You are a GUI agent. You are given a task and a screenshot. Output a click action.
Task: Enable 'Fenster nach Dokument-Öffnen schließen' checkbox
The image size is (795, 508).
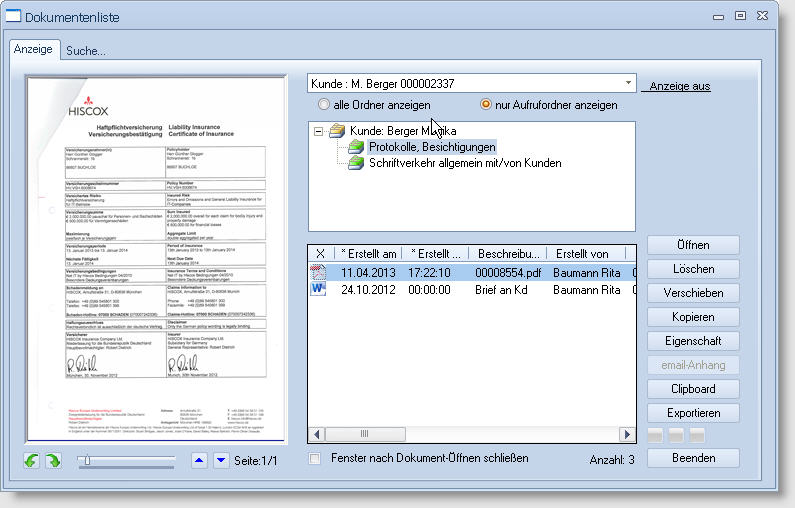pos(316,459)
